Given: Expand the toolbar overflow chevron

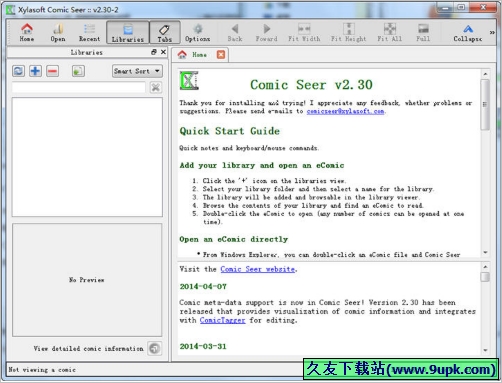Looking at the screenshot, I should pos(492,32).
